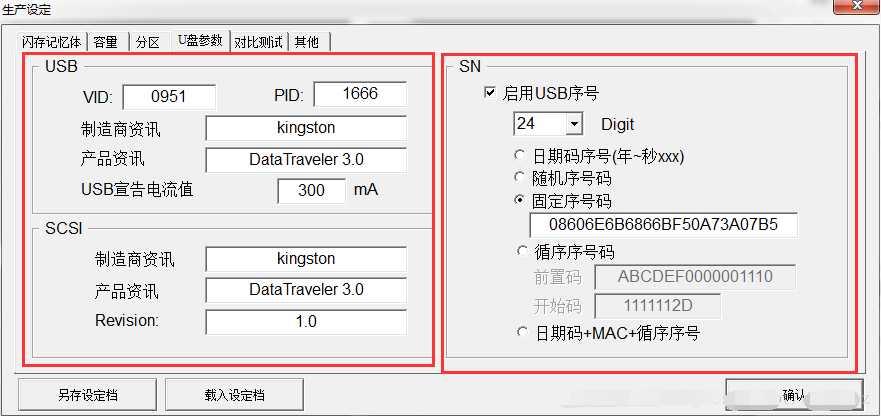Image resolution: width=881 pixels, height=416 pixels.
Task: Go to the 对比测试 tab
Action: coord(258,42)
